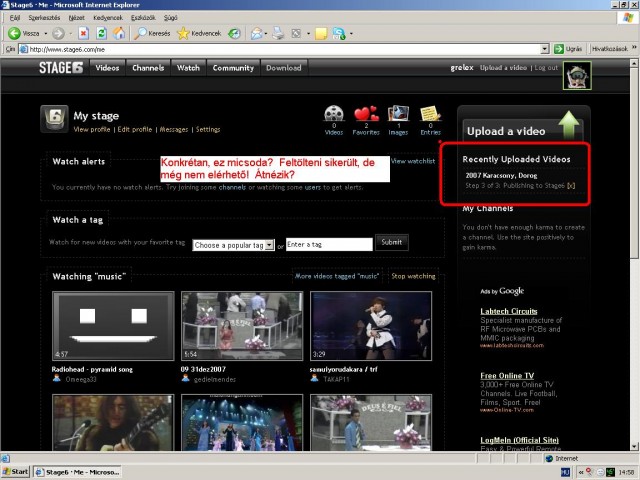This screenshot has width=640, height=480.
Task: Open the 'Choose a popular tag' dropdown
Action: coord(233,244)
